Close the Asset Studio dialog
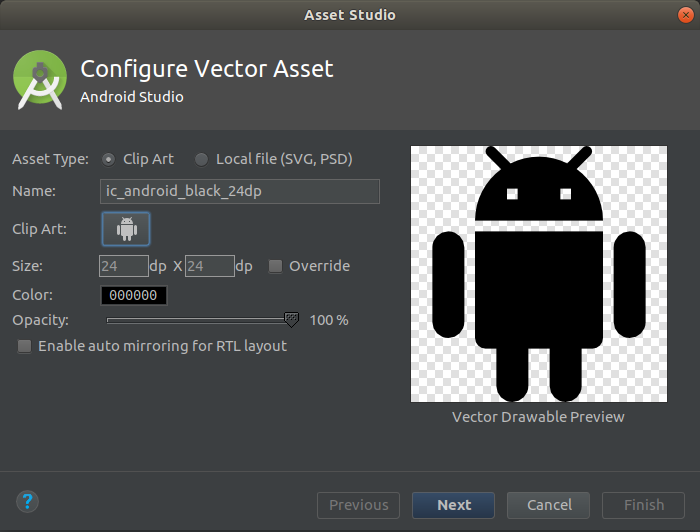700x532 pixels. pos(685,15)
